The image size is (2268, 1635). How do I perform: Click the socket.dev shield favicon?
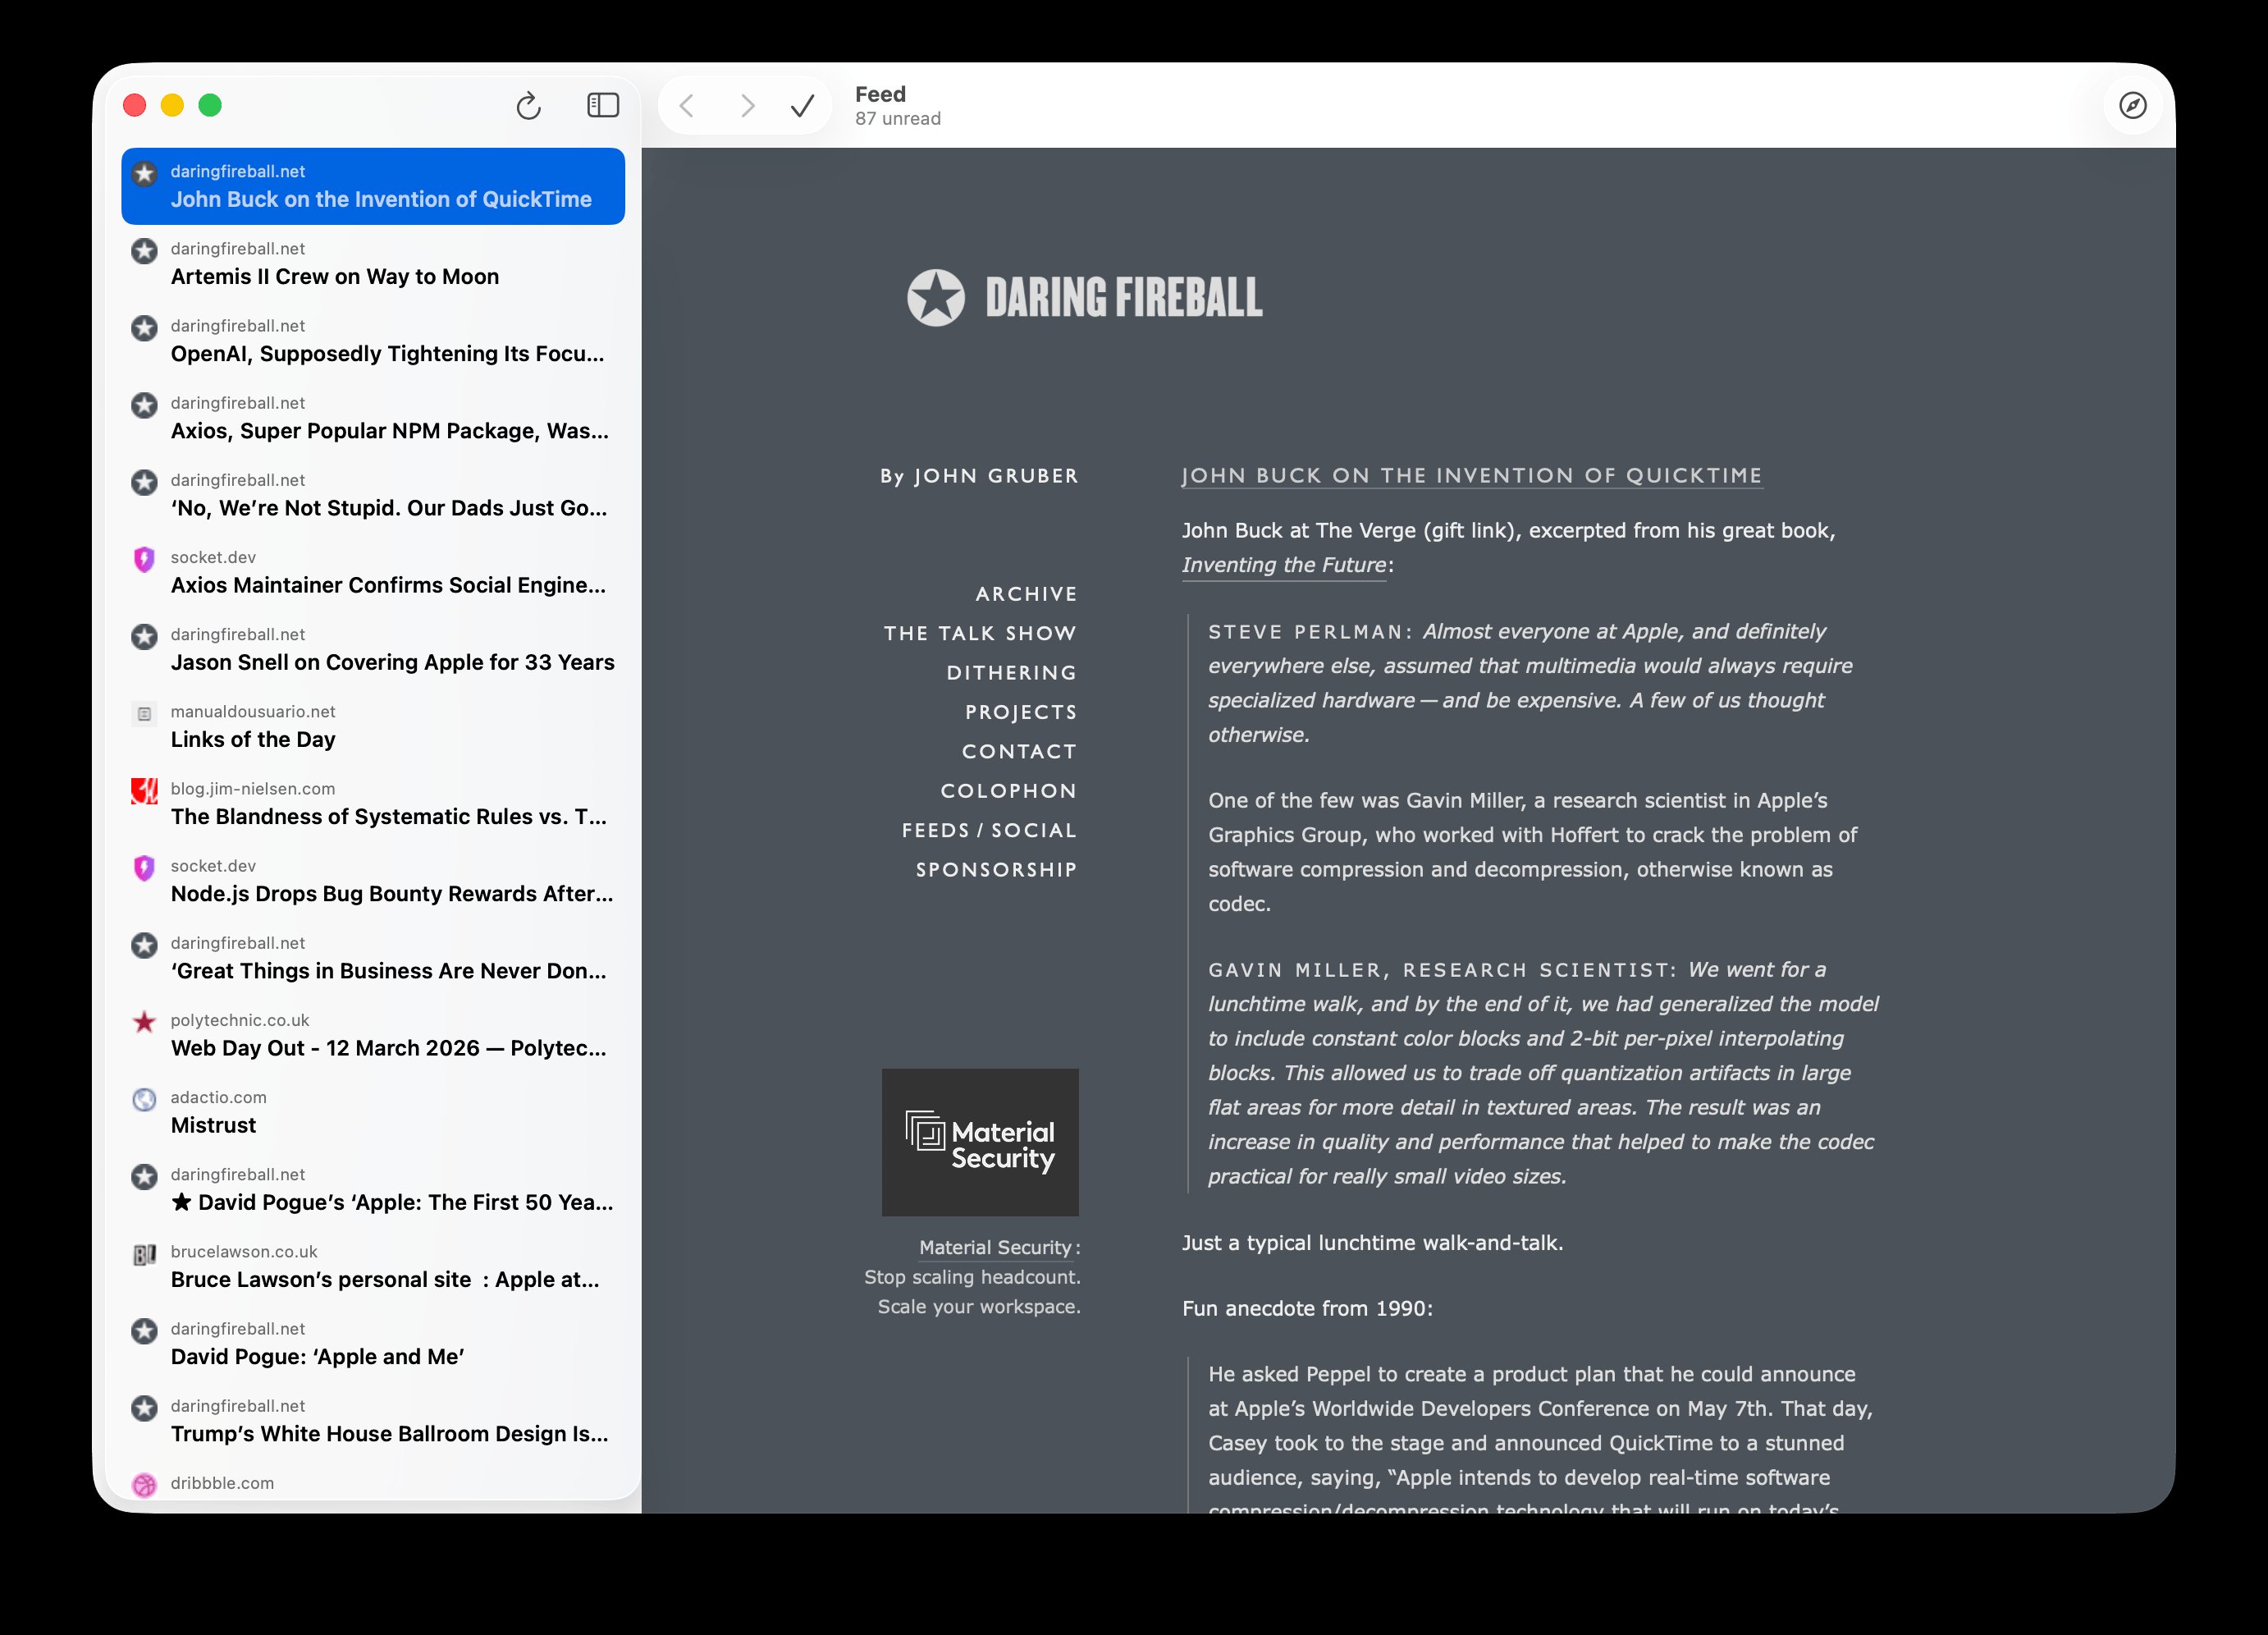click(145, 559)
